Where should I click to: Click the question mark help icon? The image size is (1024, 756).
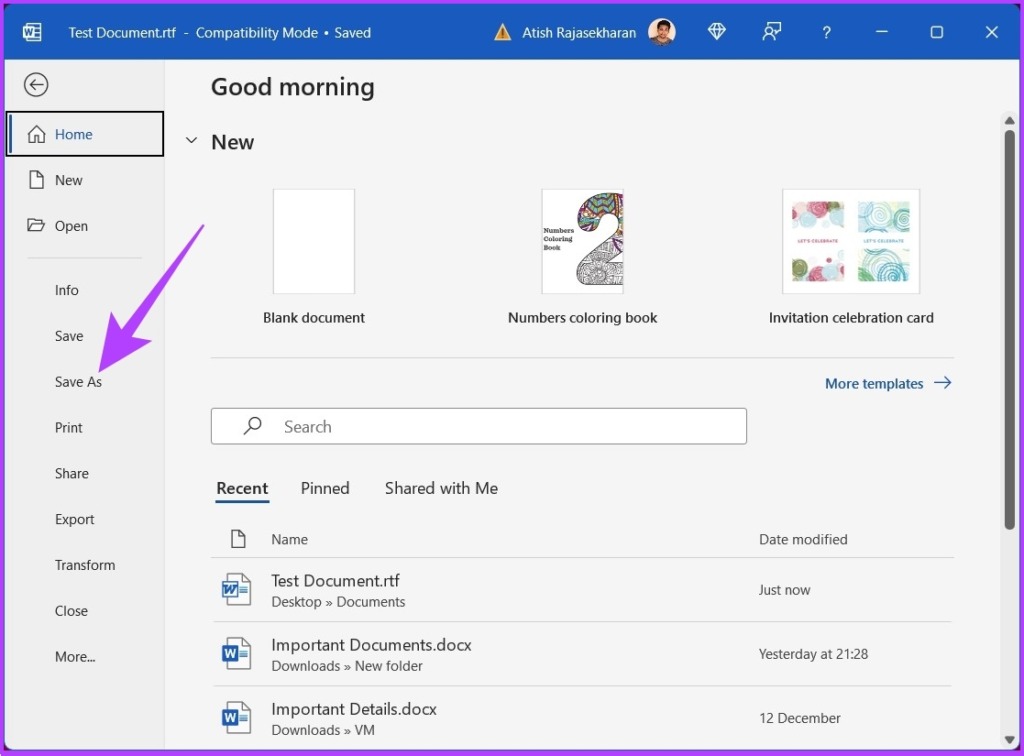(826, 32)
